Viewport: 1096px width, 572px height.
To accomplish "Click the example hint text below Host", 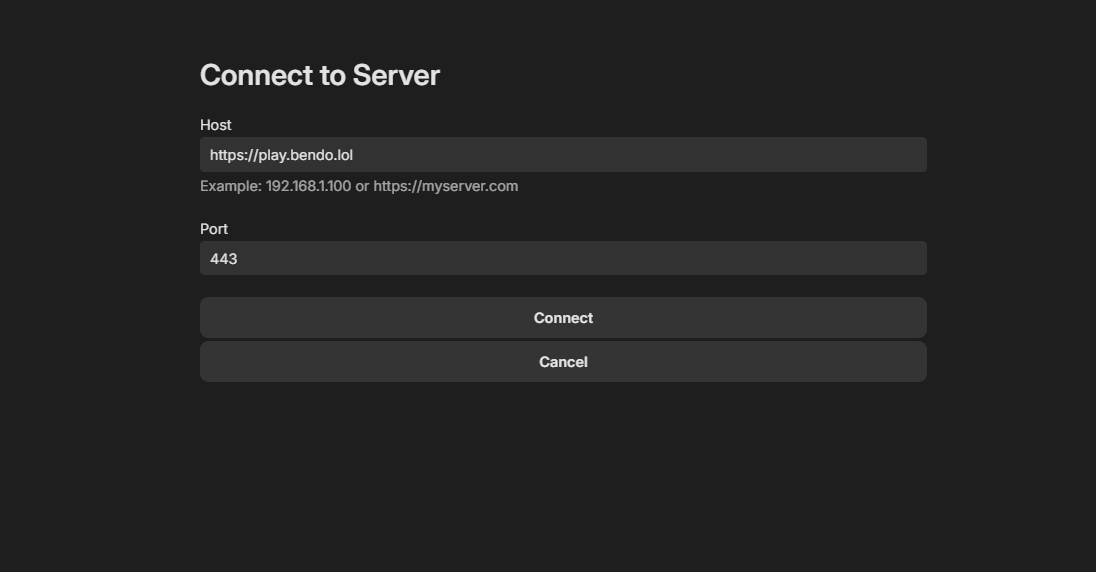I will 358,186.
